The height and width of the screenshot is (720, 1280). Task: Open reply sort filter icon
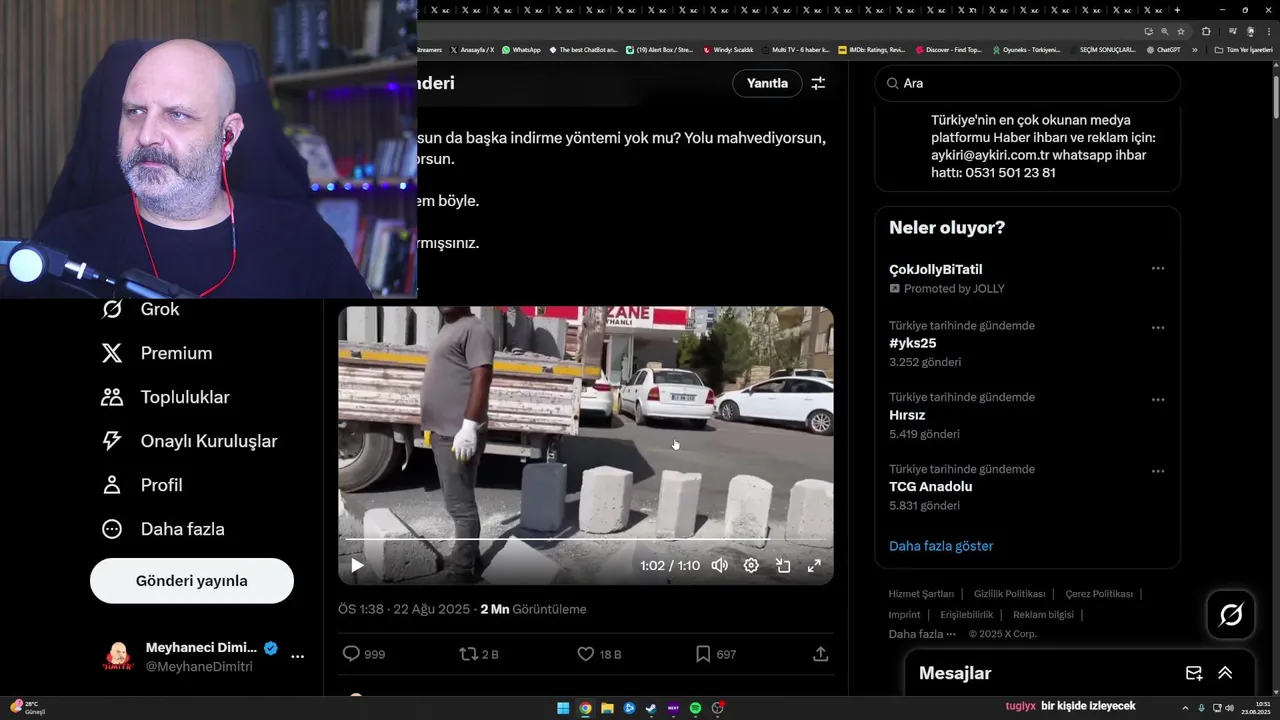tap(818, 83)
